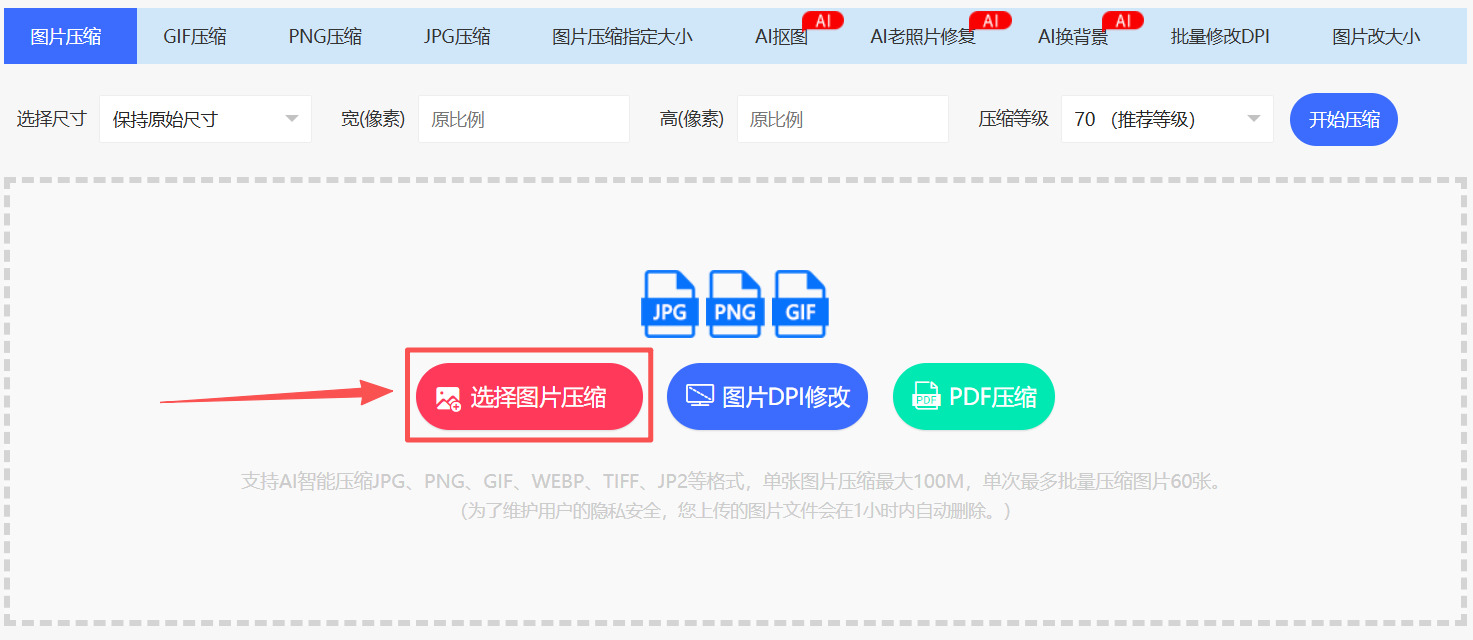Click the AI badge above AI抠图 tab
This screenshot has height=640, width=1473.
click(x=822, y=18)
